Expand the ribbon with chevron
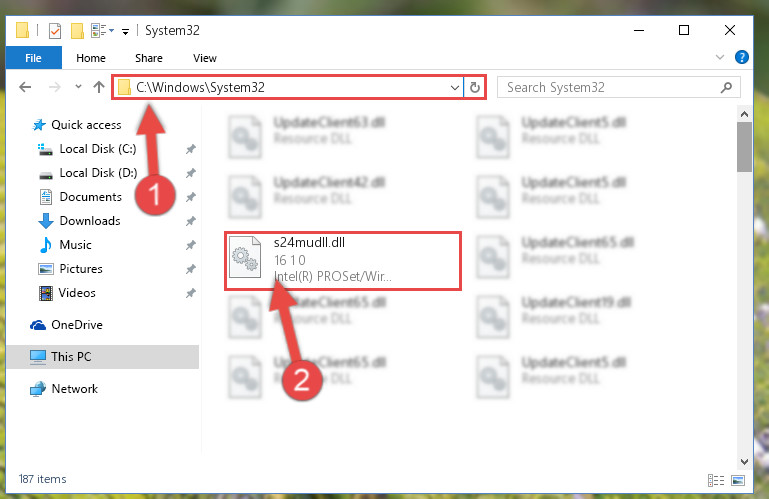769x499 pixels. pos(719,57)
